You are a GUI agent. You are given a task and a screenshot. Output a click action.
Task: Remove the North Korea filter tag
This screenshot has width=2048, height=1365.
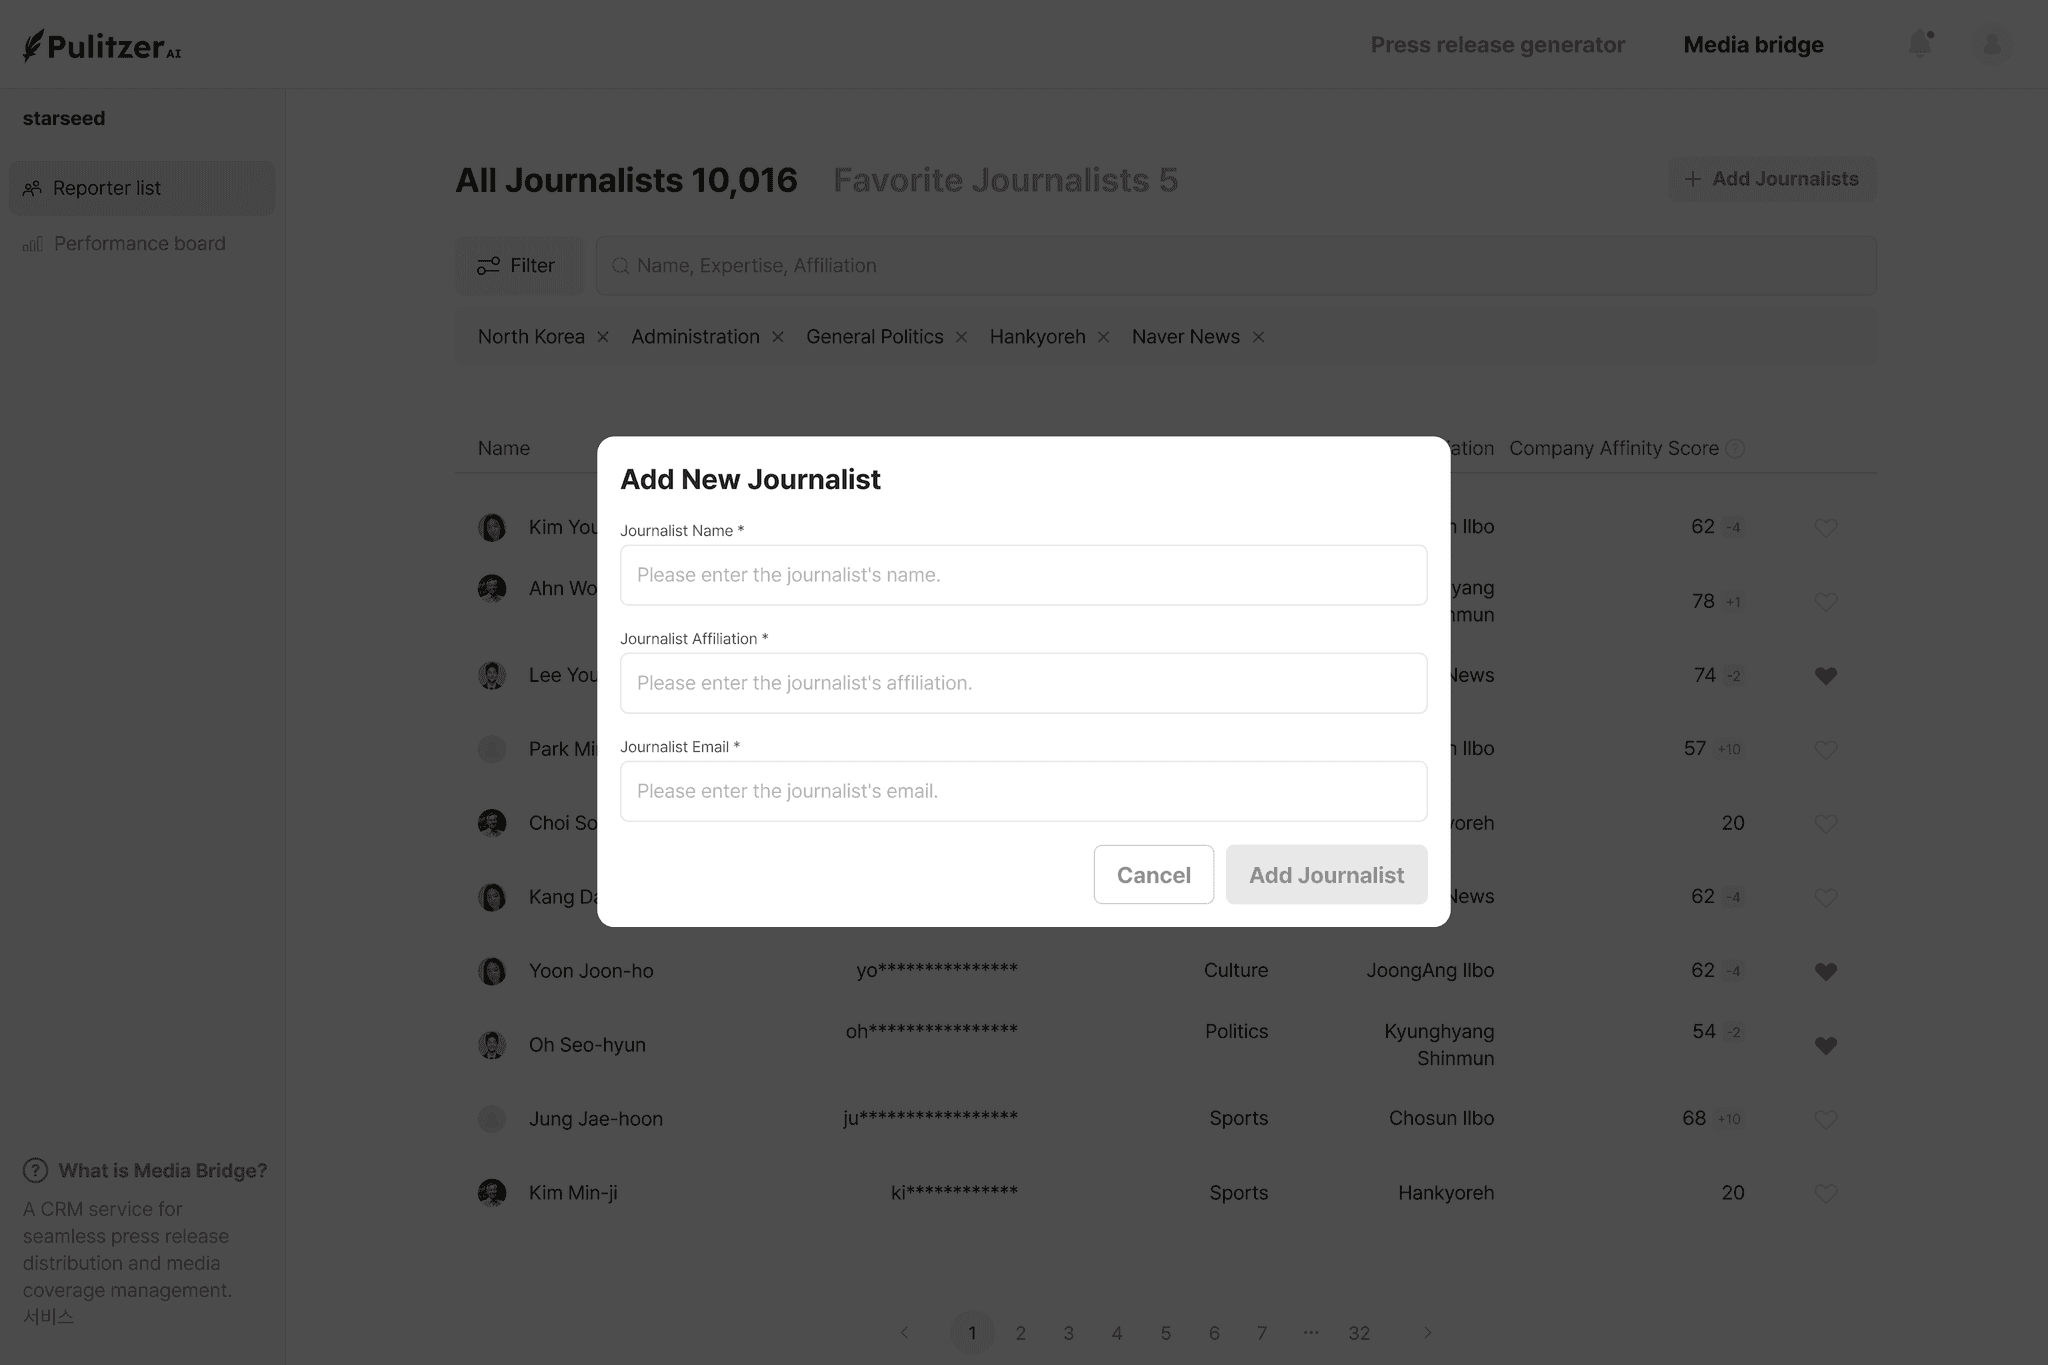[x=603, y=337]
